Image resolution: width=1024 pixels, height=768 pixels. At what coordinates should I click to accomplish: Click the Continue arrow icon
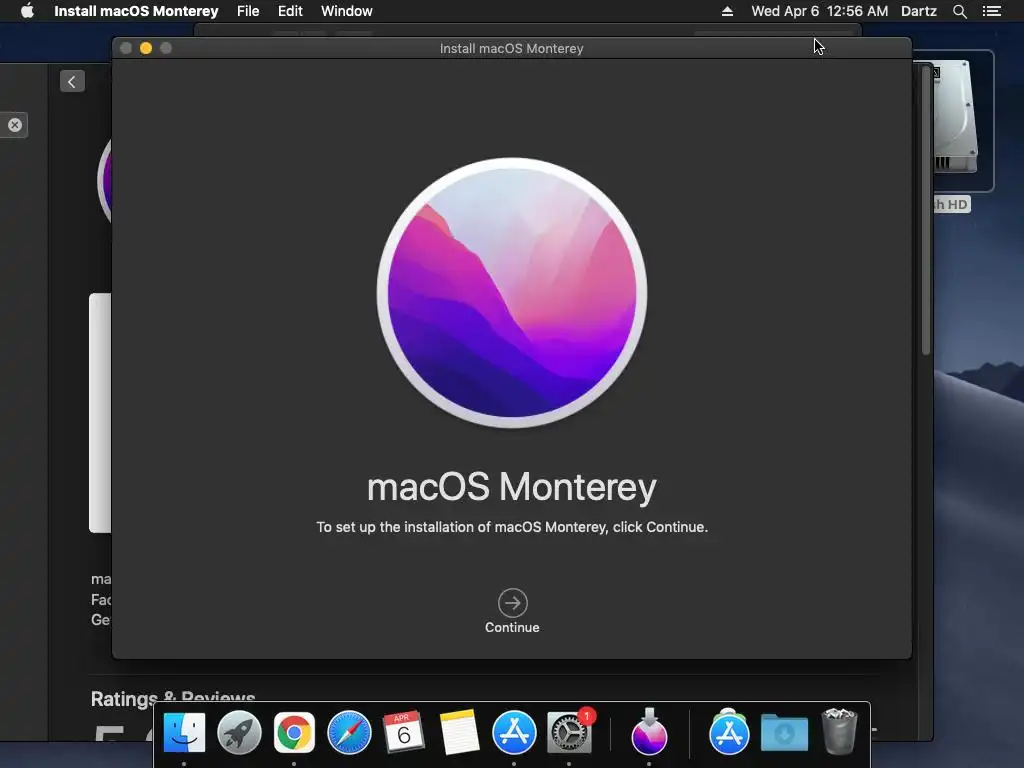click(513, 603)
